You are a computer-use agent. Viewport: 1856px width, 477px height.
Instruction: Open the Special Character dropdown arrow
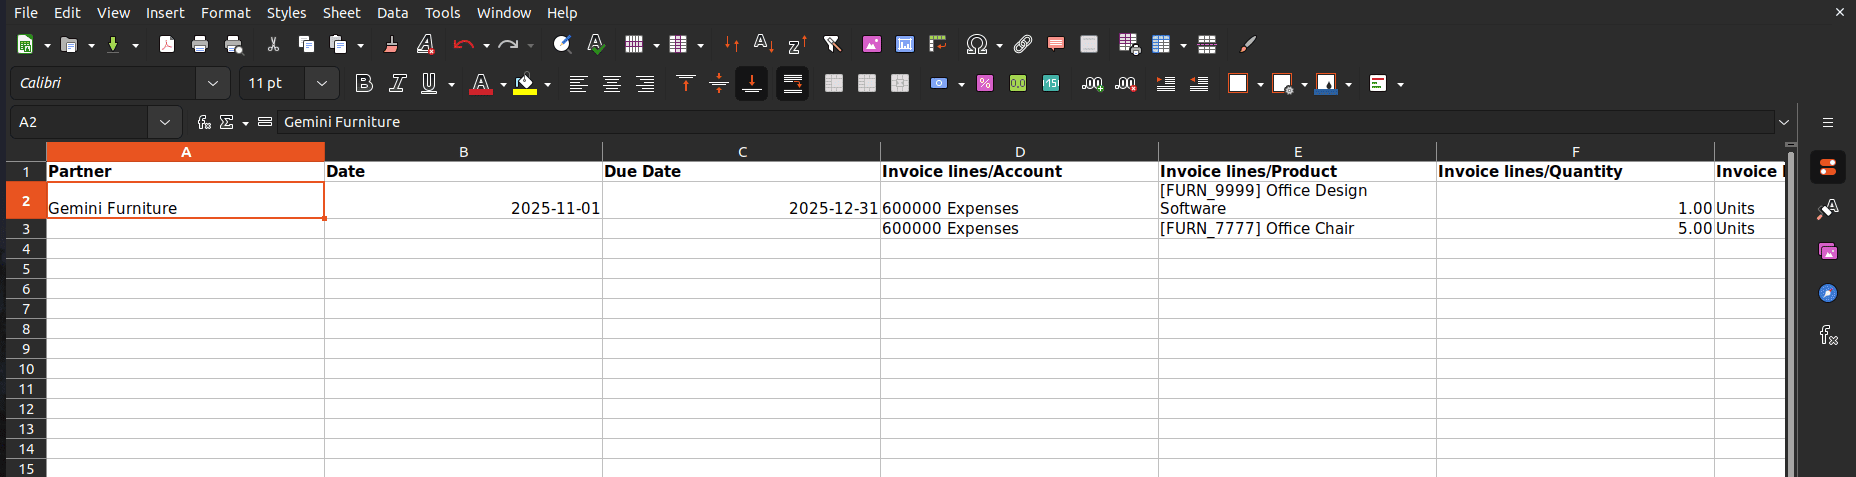[999, 45]
